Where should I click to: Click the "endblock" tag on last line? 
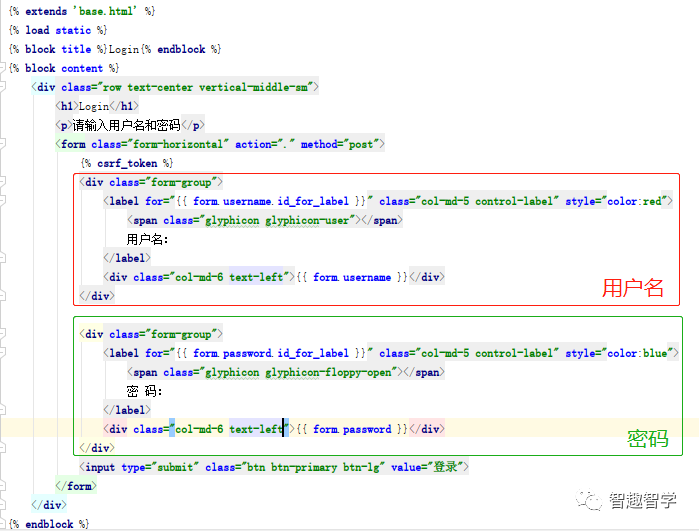49,524
